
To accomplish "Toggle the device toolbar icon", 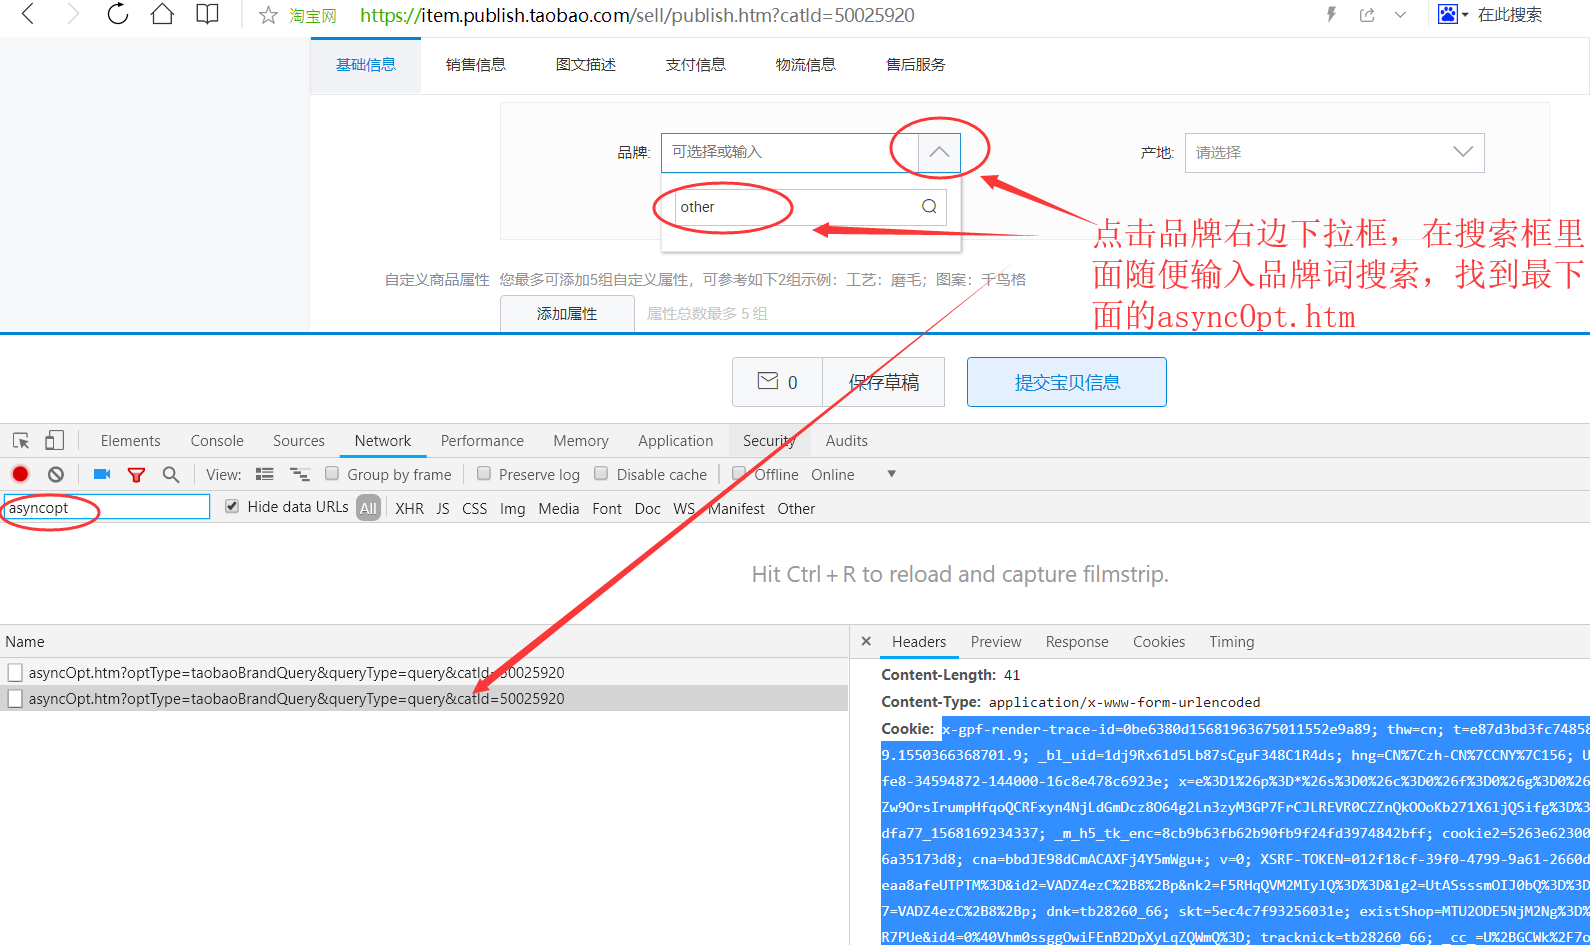I will (54, 441).
